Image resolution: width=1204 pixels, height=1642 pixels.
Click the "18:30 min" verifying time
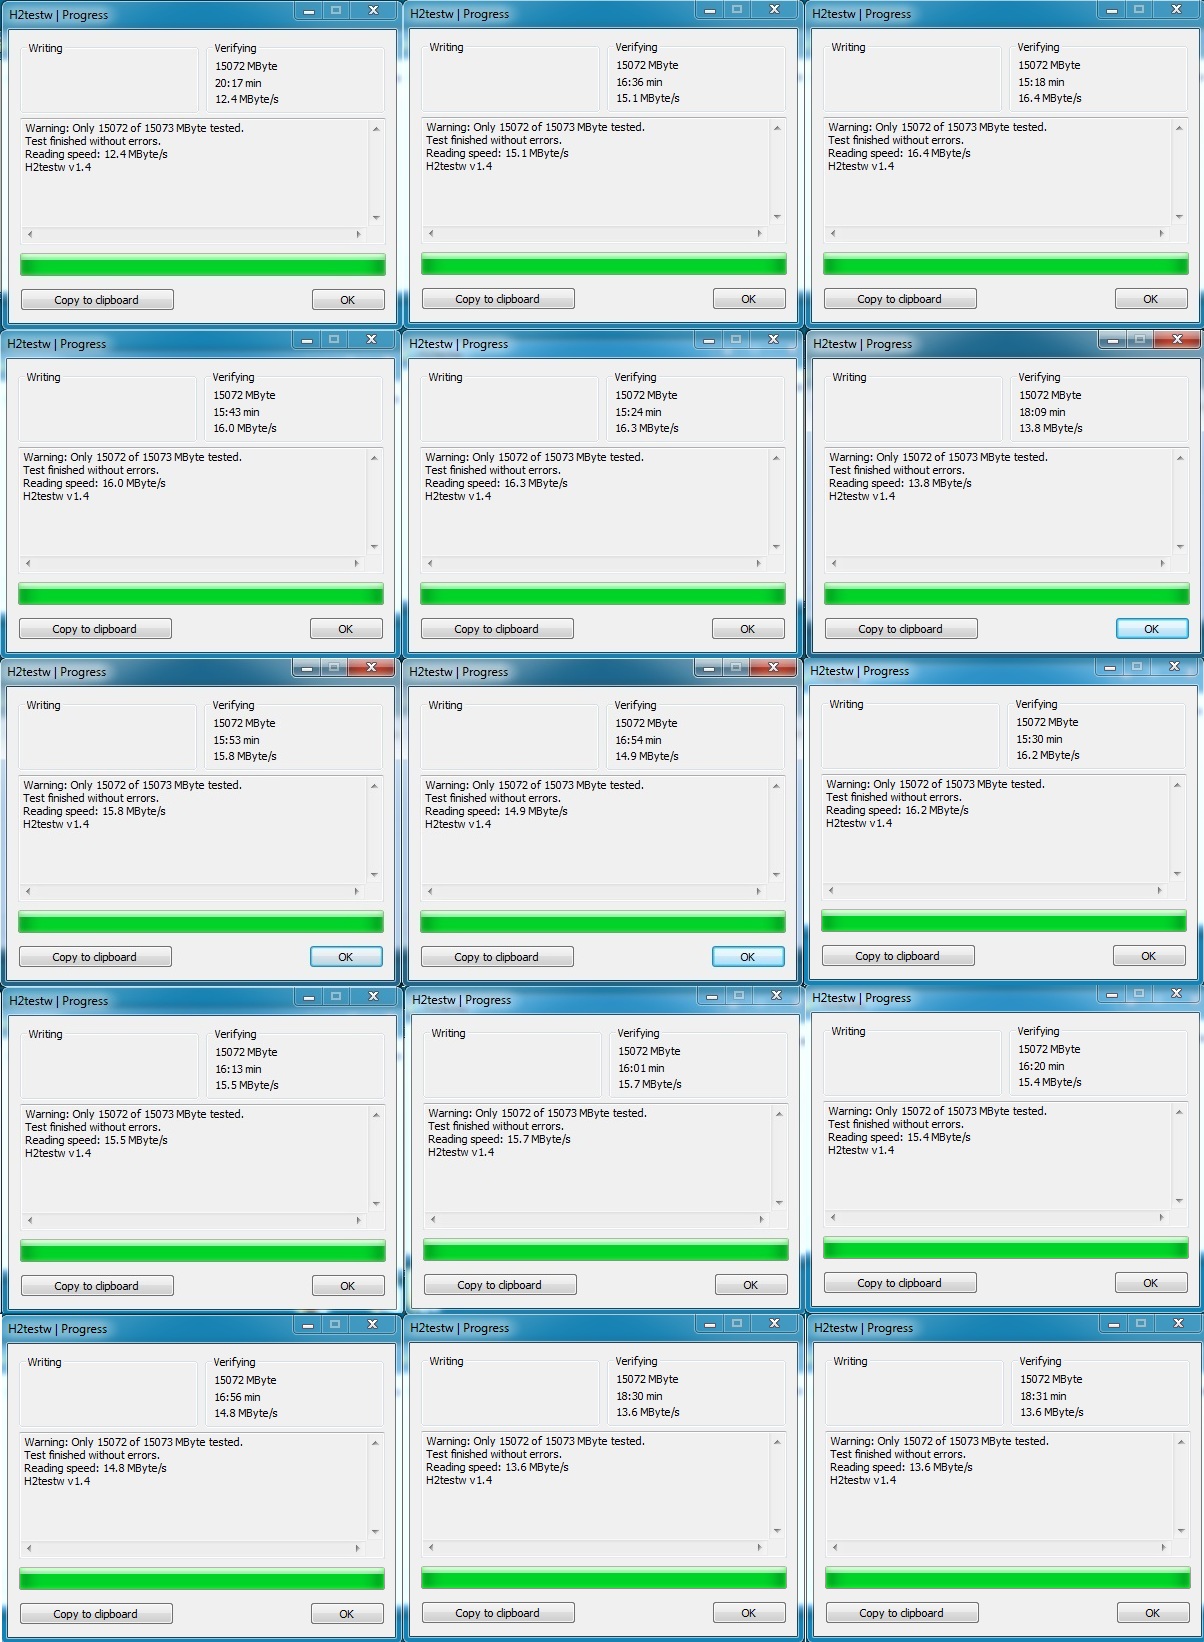[x=639, y=1396]
